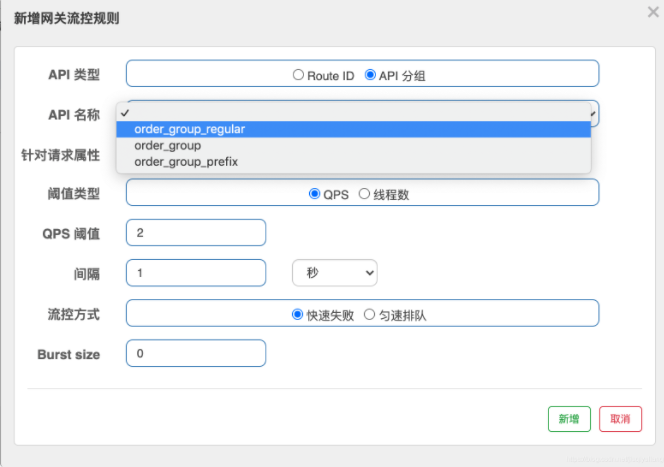Click the 间隔 interval input field
The image size is (664, 467).
[x=196, y=273]
